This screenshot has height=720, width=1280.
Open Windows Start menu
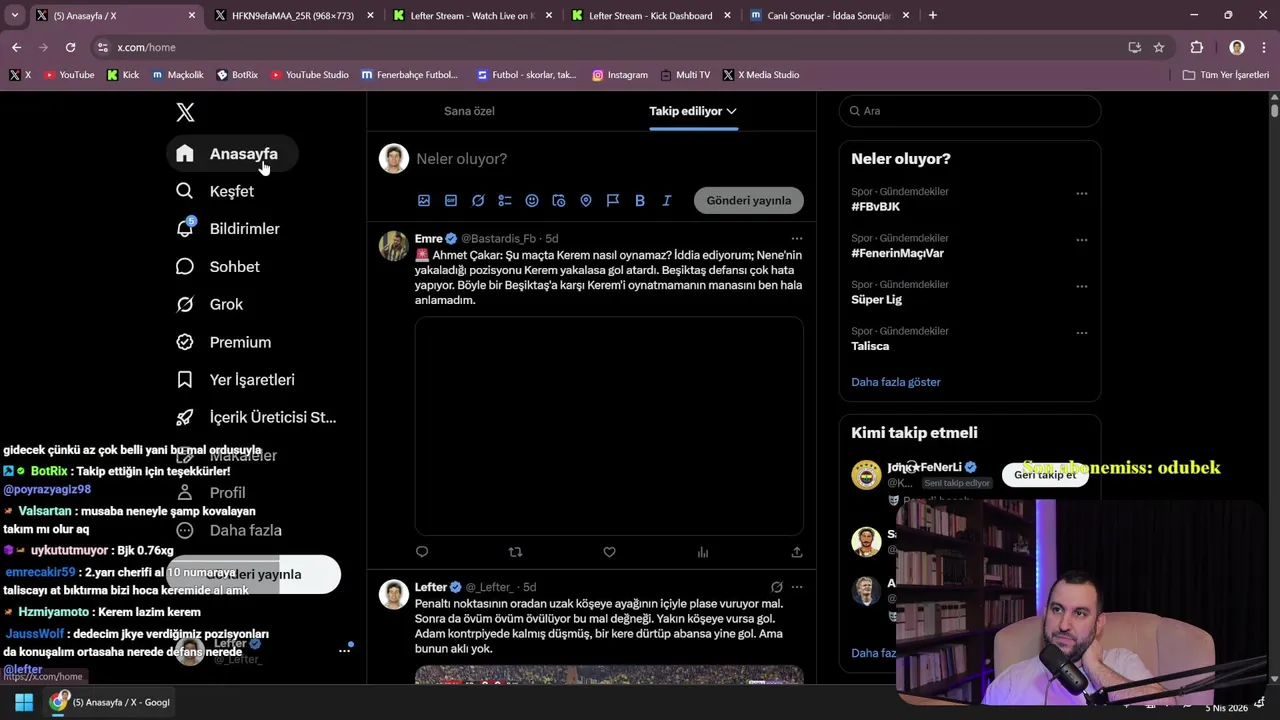pos(24,702)
